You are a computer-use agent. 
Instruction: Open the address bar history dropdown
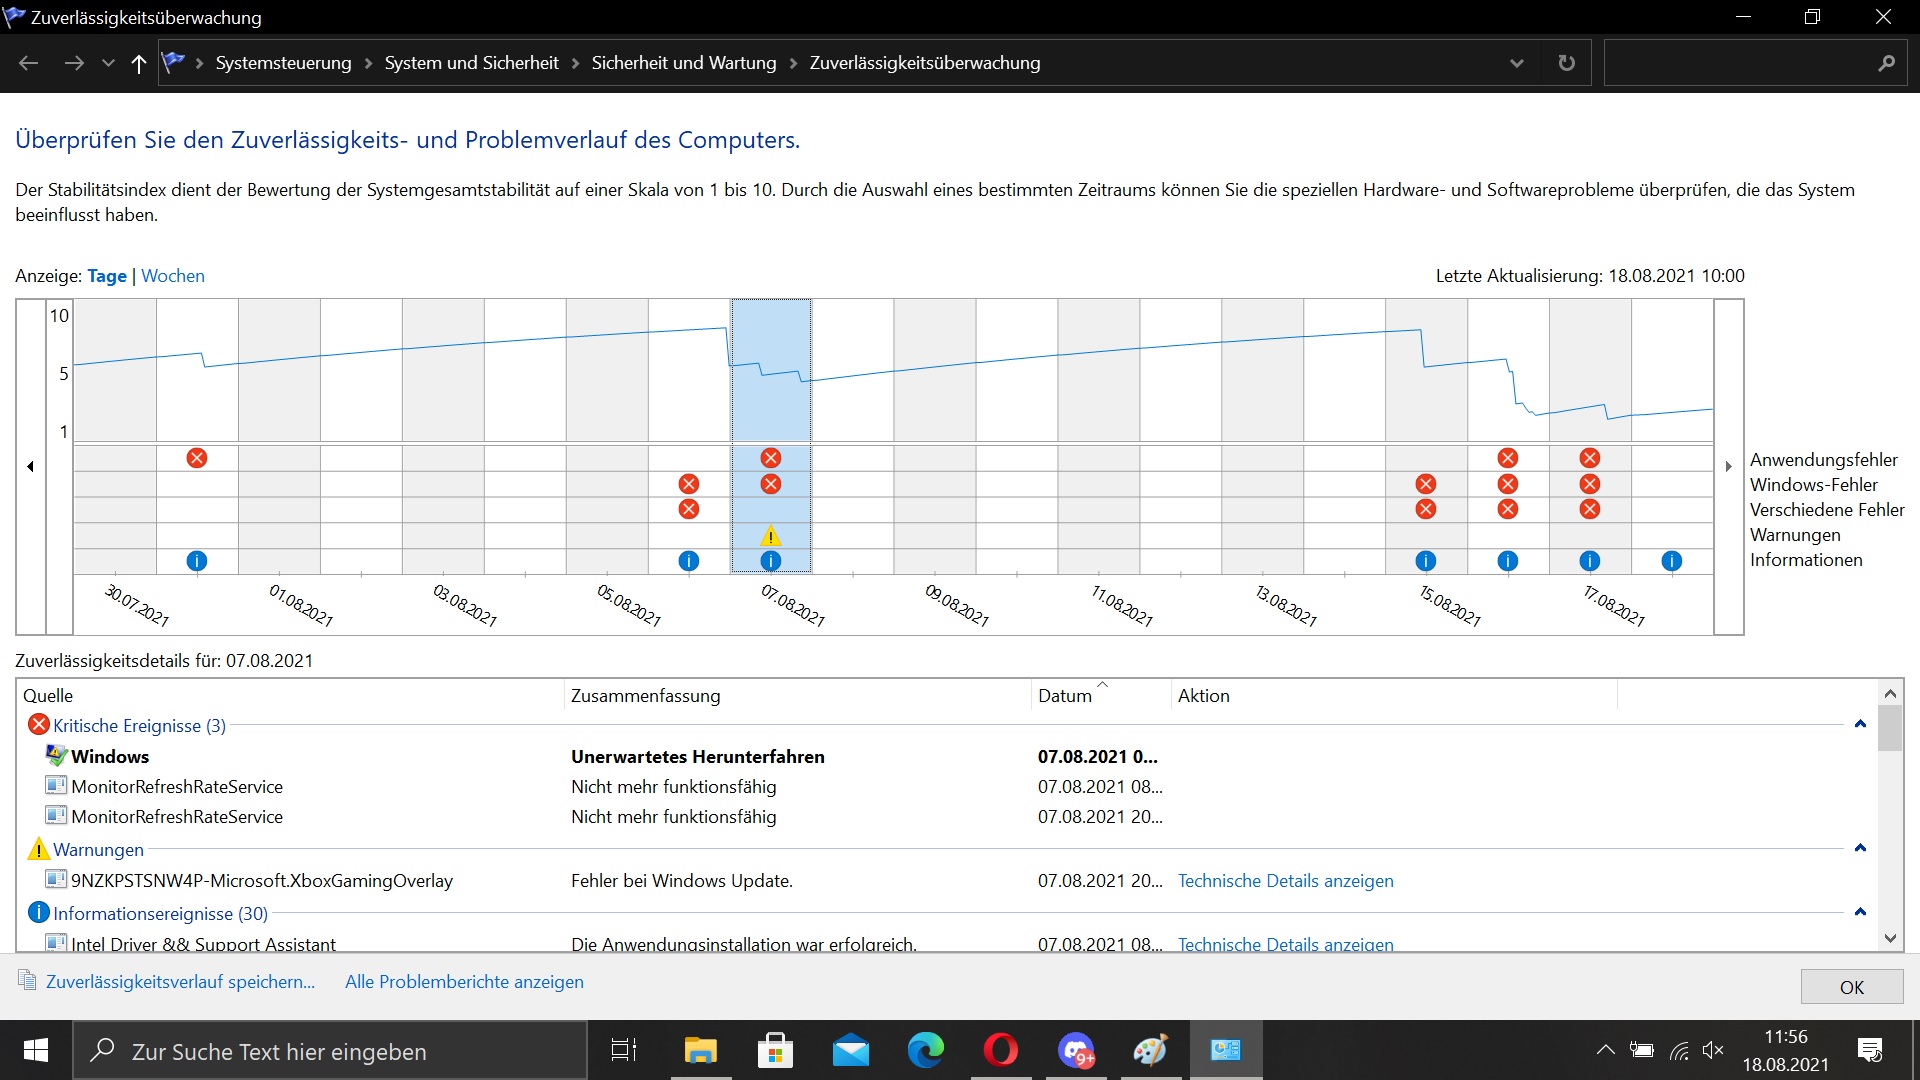(1516, 63)
